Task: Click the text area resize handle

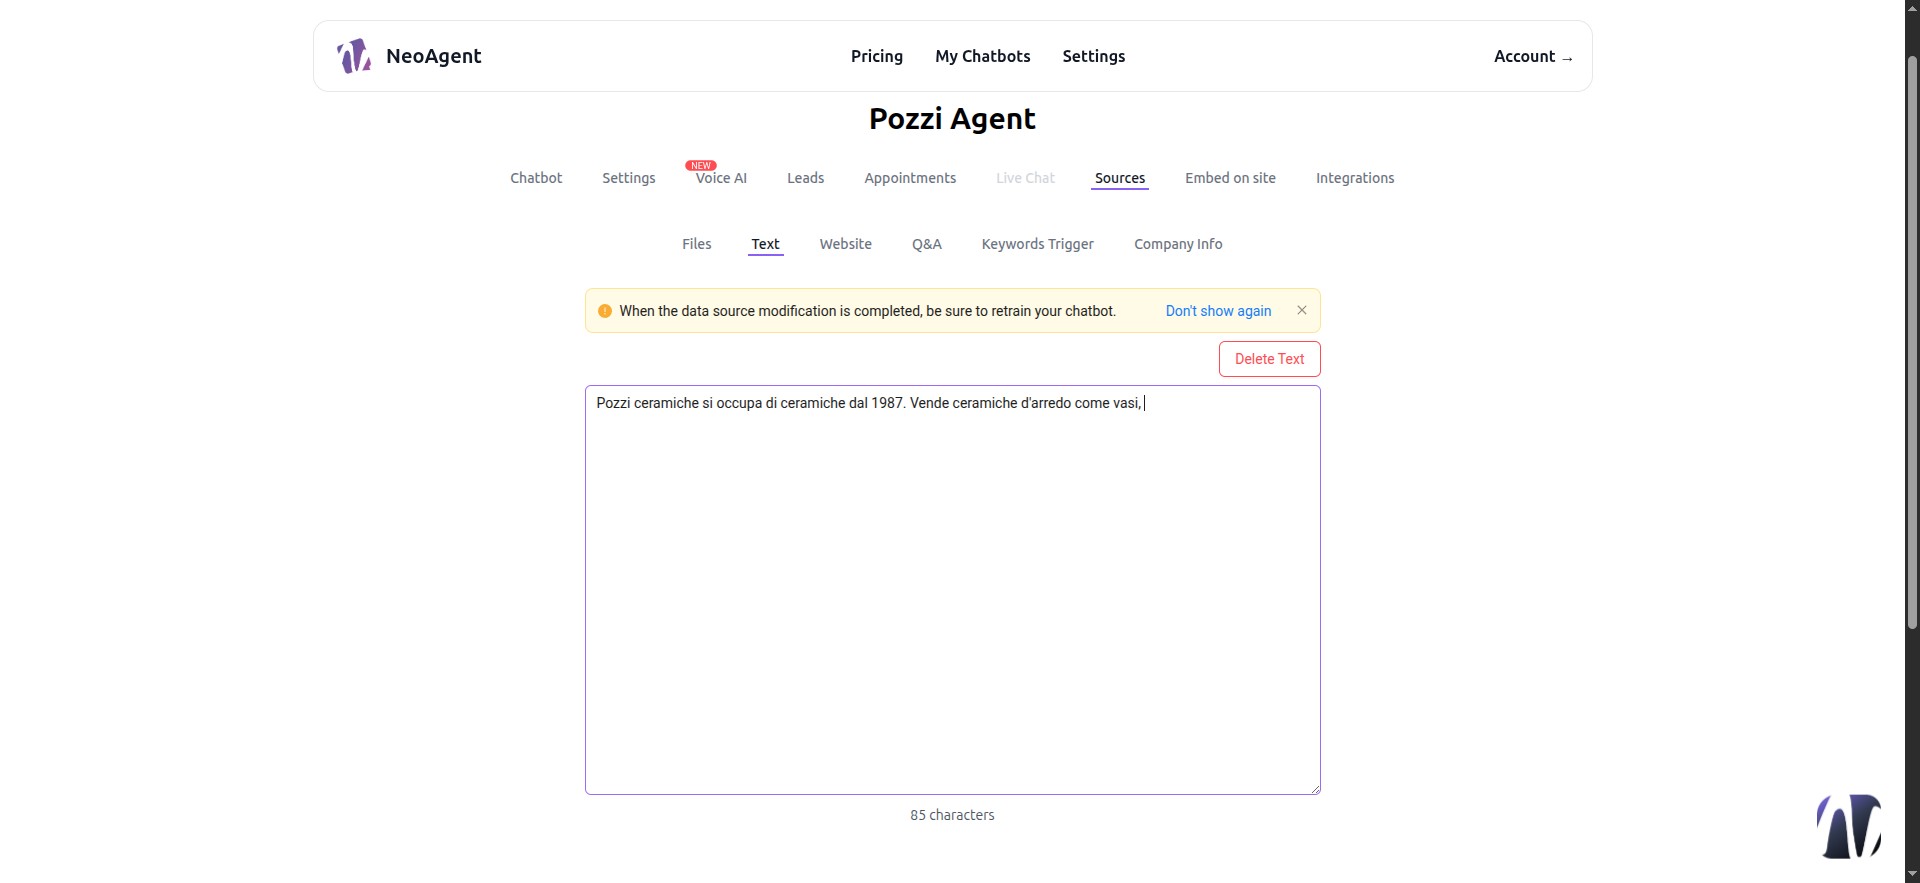Action: point(1314,788)
